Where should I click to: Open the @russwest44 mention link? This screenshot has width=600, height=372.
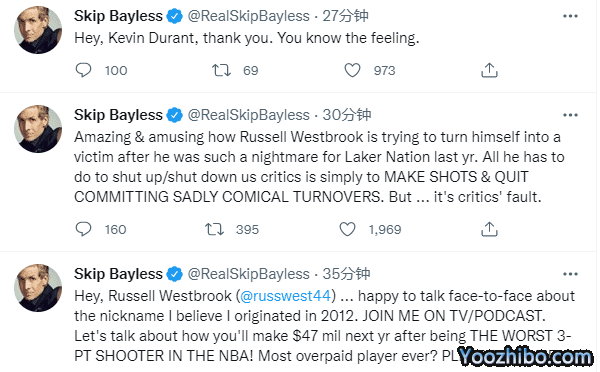(285, 296)
